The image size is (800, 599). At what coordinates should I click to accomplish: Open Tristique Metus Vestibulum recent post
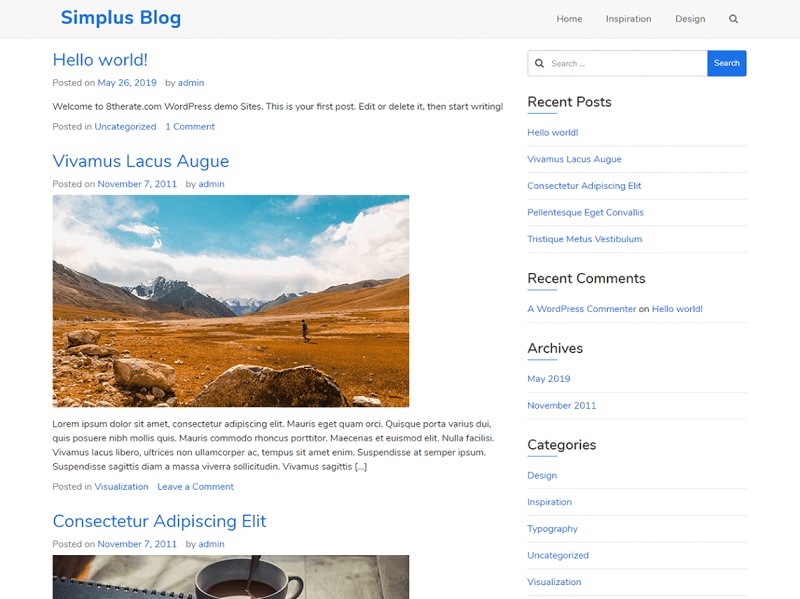tap(585, 239)
